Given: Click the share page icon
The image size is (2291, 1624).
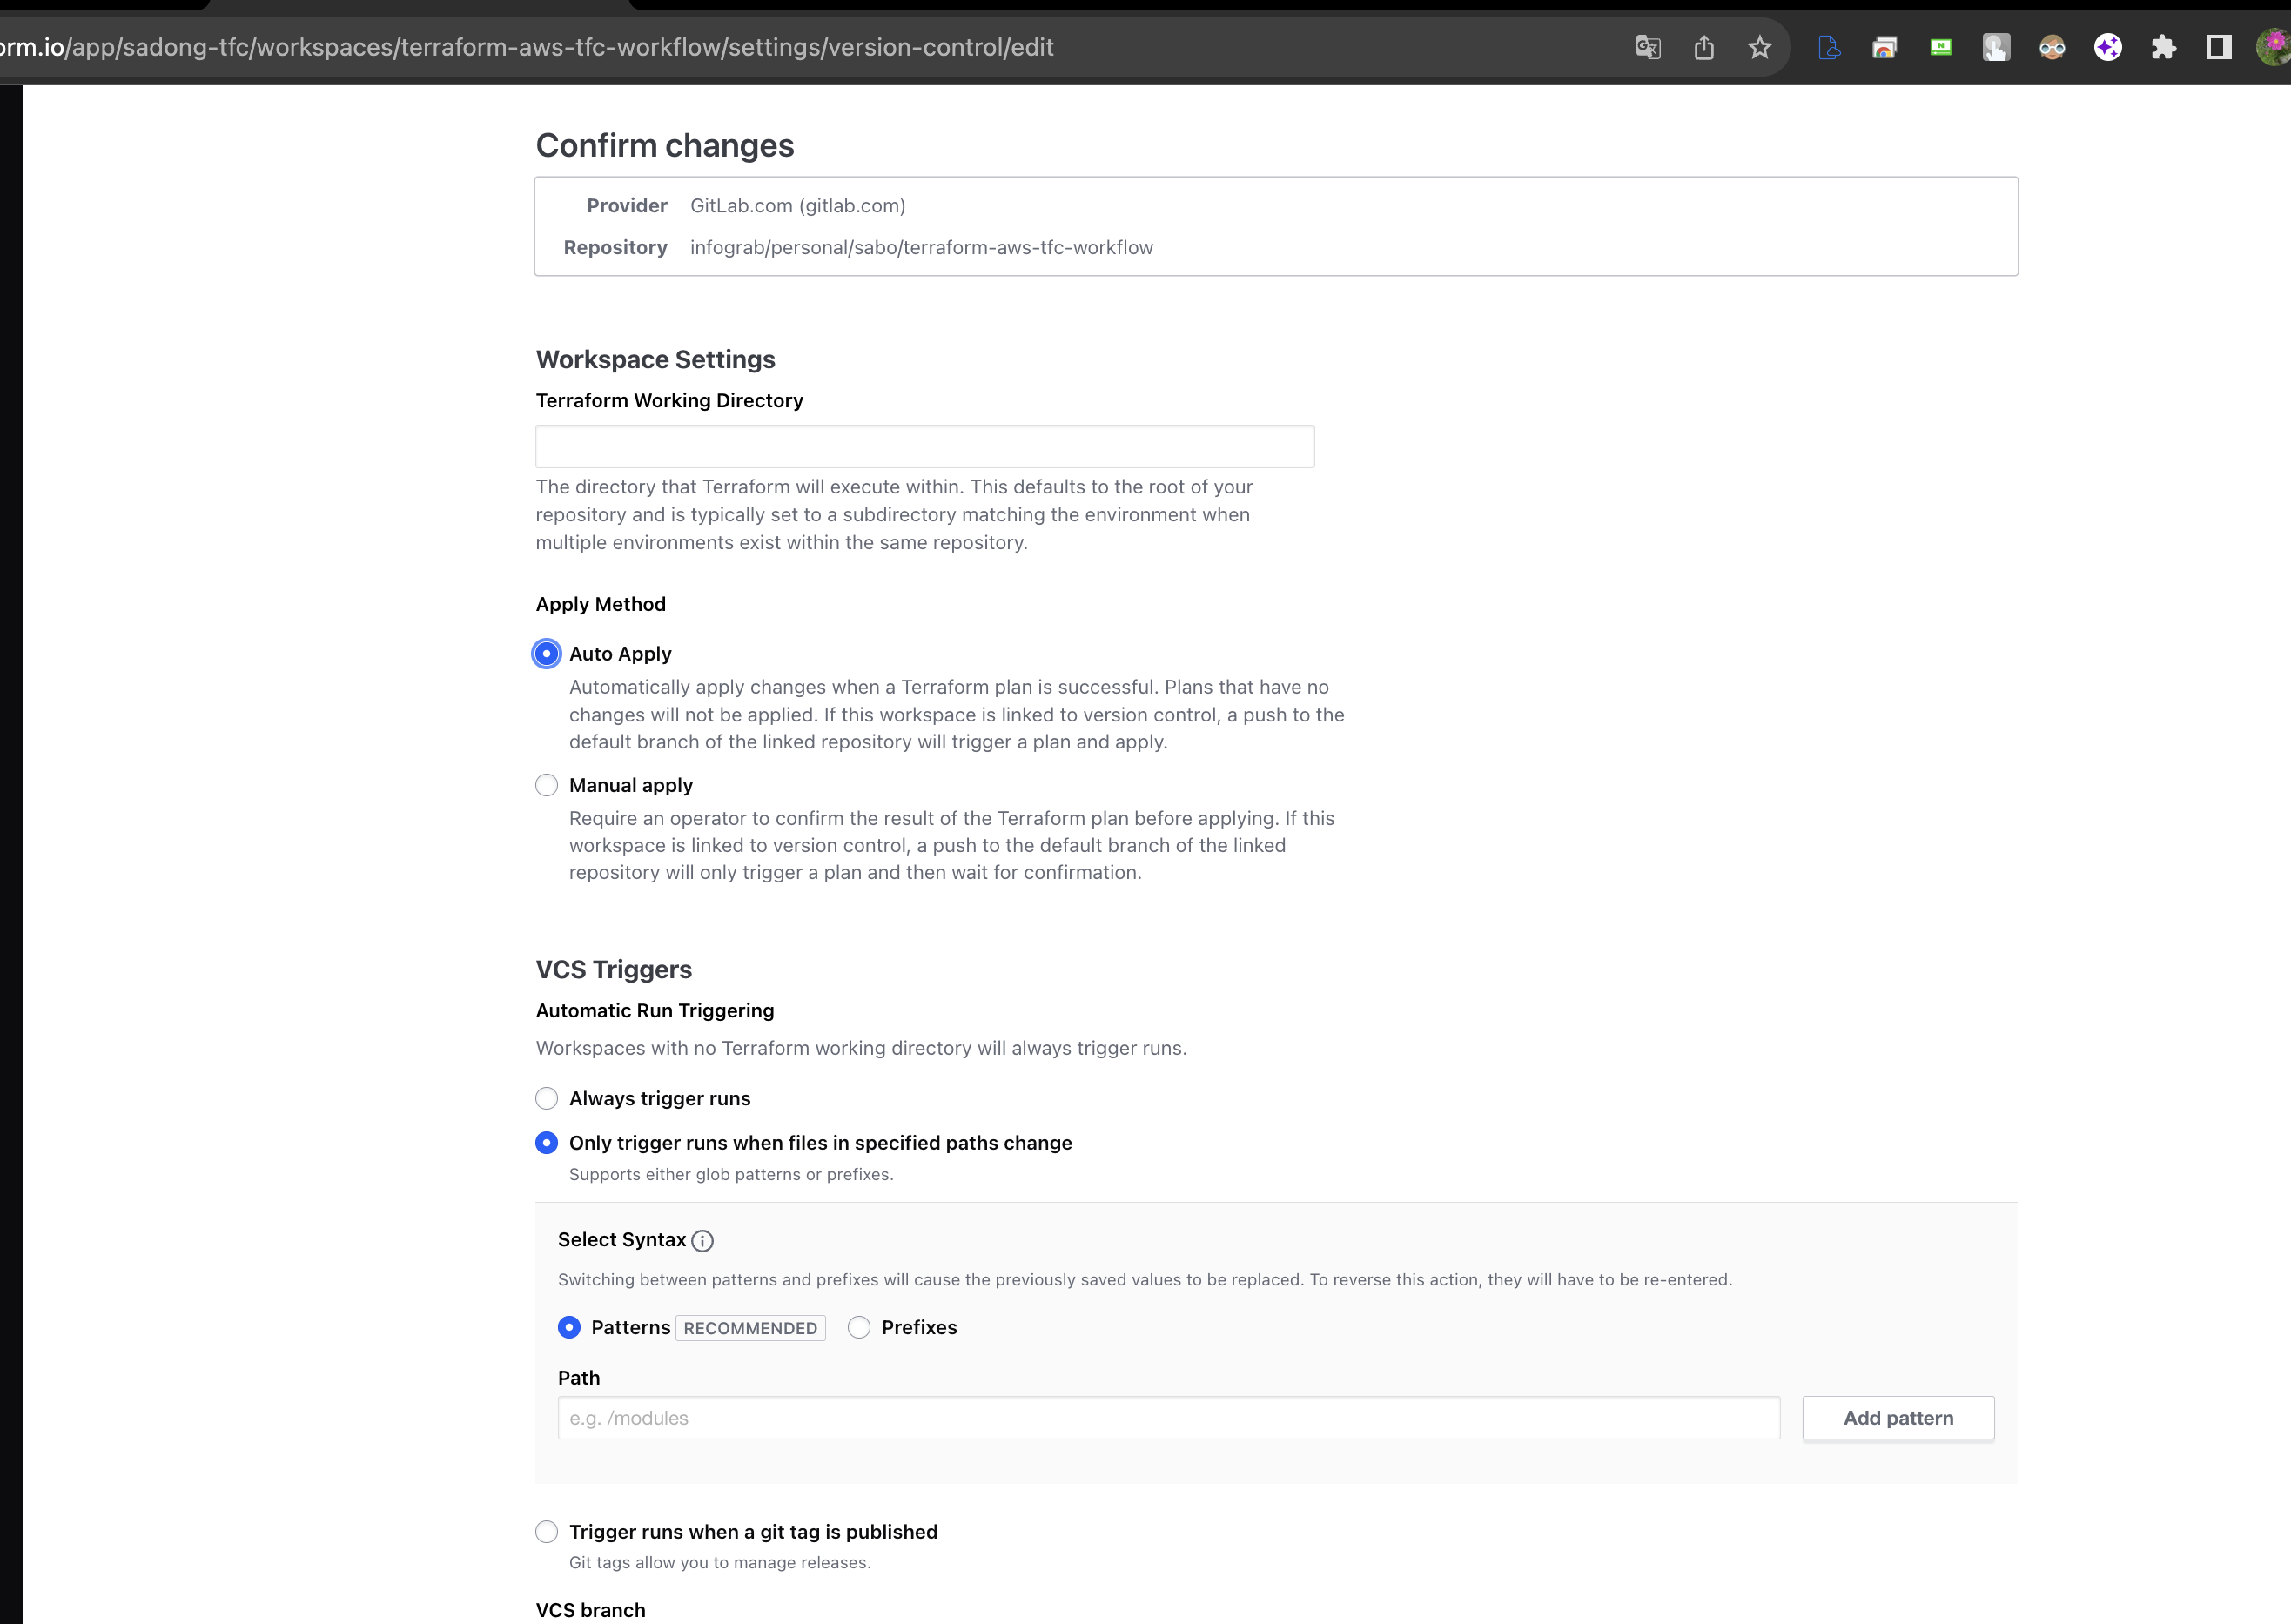Looking at the screenshot, I should click(1704, 47).
